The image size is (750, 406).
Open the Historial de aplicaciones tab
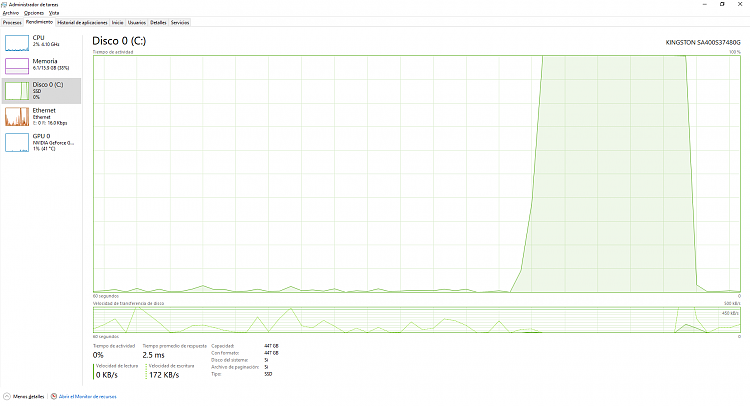tap(82, 22)
